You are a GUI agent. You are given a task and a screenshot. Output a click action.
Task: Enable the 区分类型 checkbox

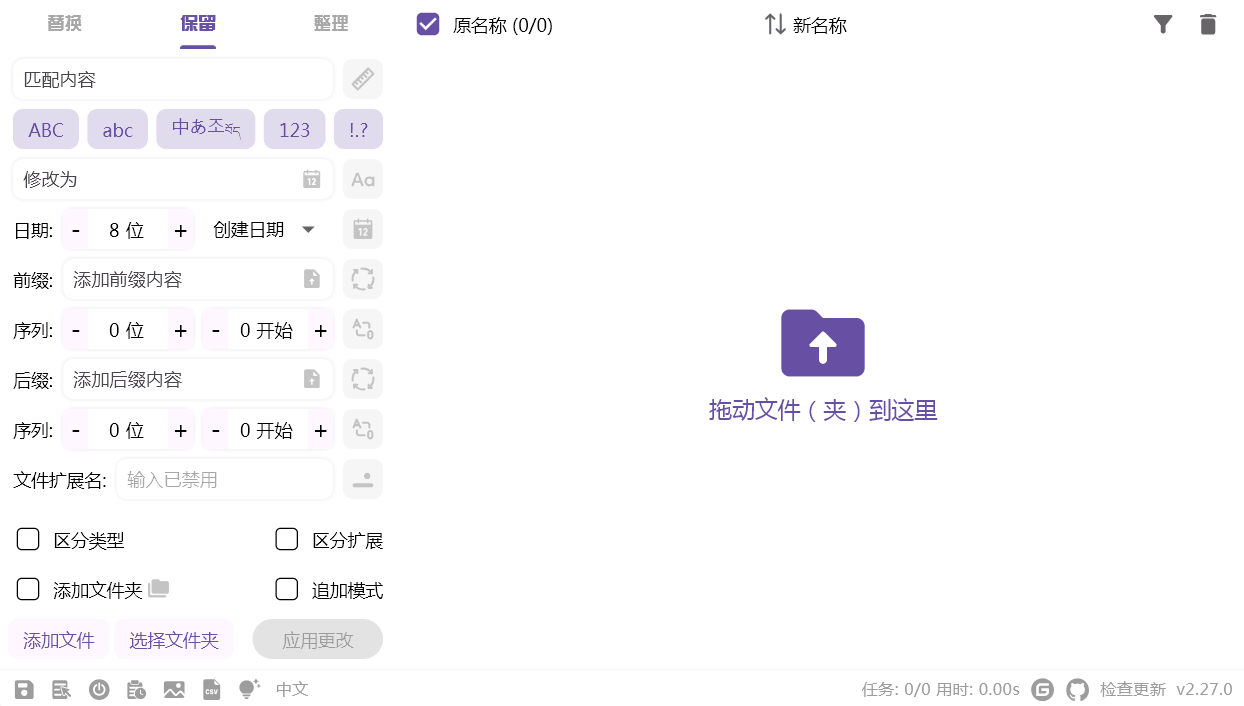[28, 540]
